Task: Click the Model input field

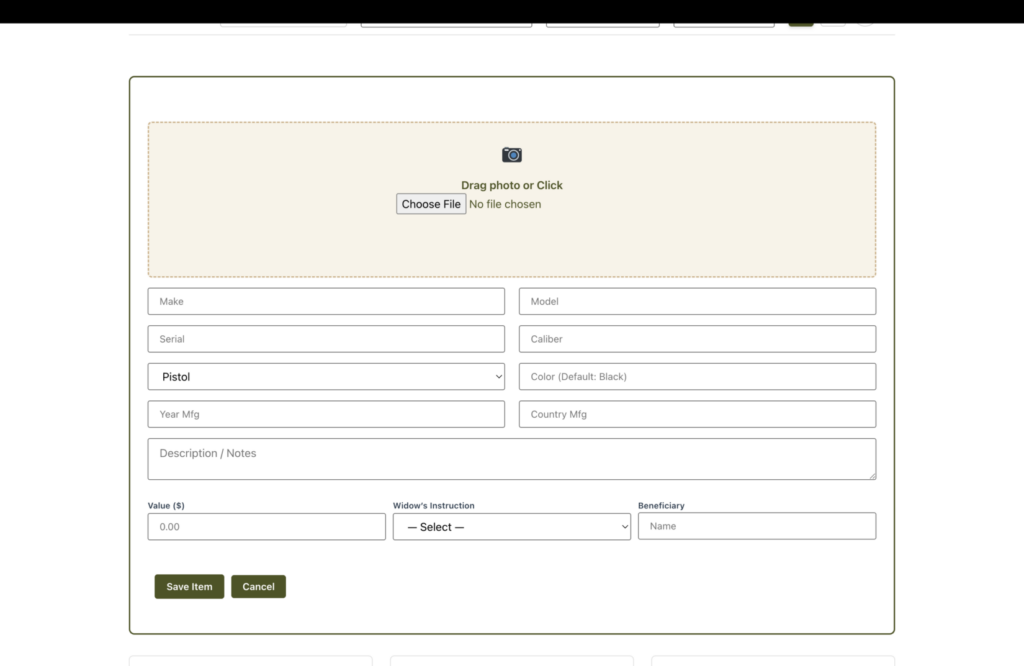Action: tap(697, 301)
